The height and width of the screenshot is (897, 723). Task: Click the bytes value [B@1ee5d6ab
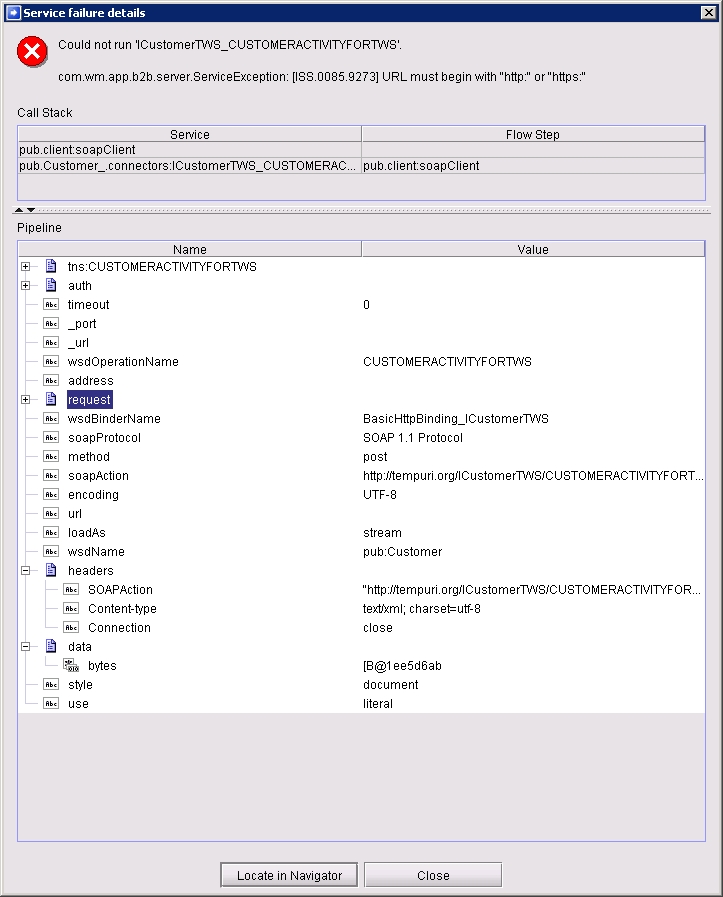pos(402,666)
